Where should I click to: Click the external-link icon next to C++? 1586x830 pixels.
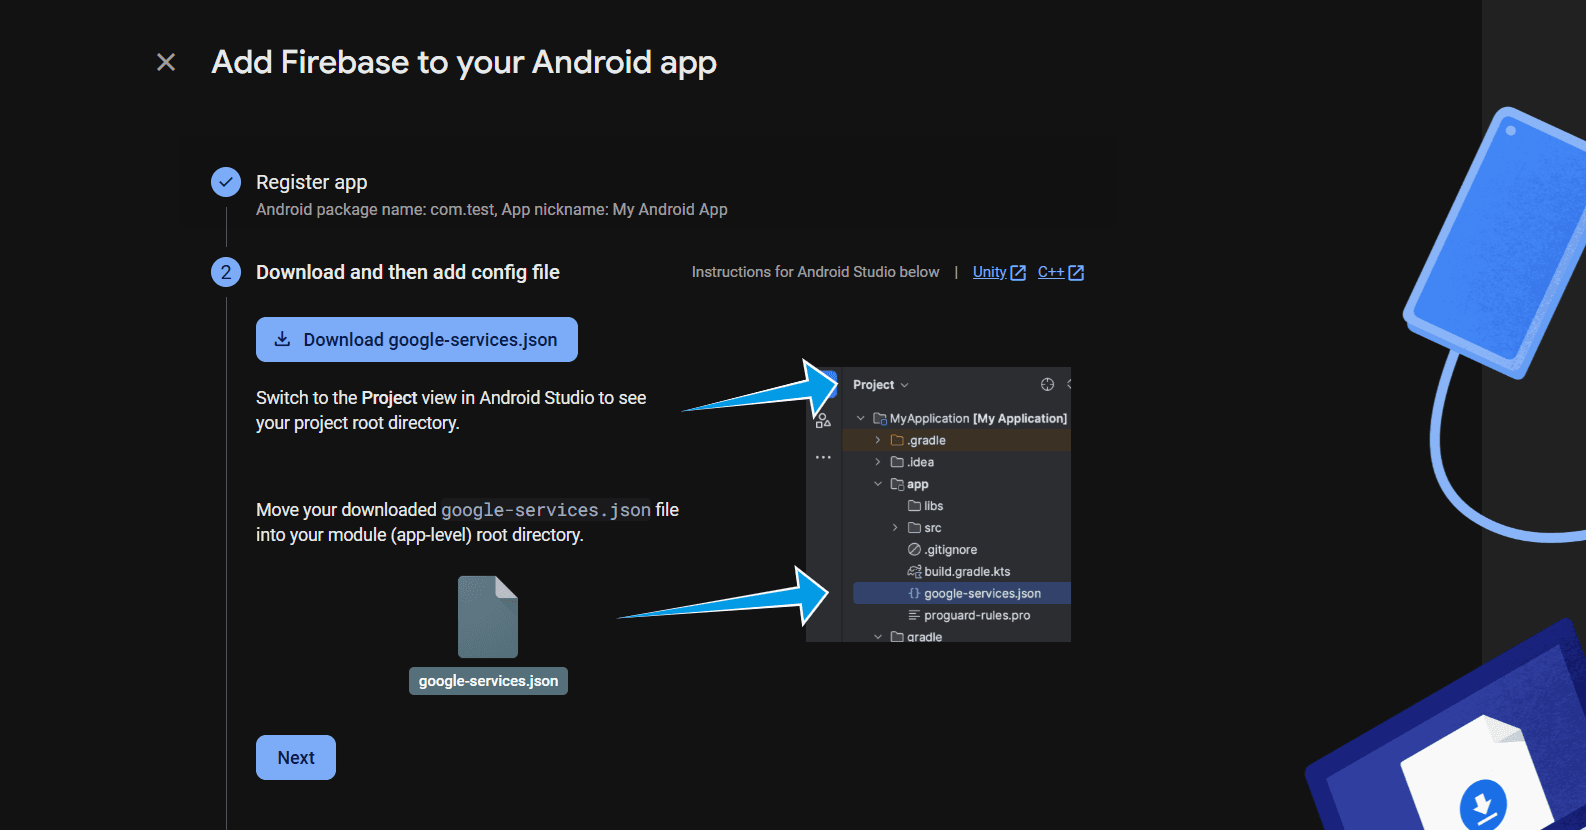click(1076, 273)
